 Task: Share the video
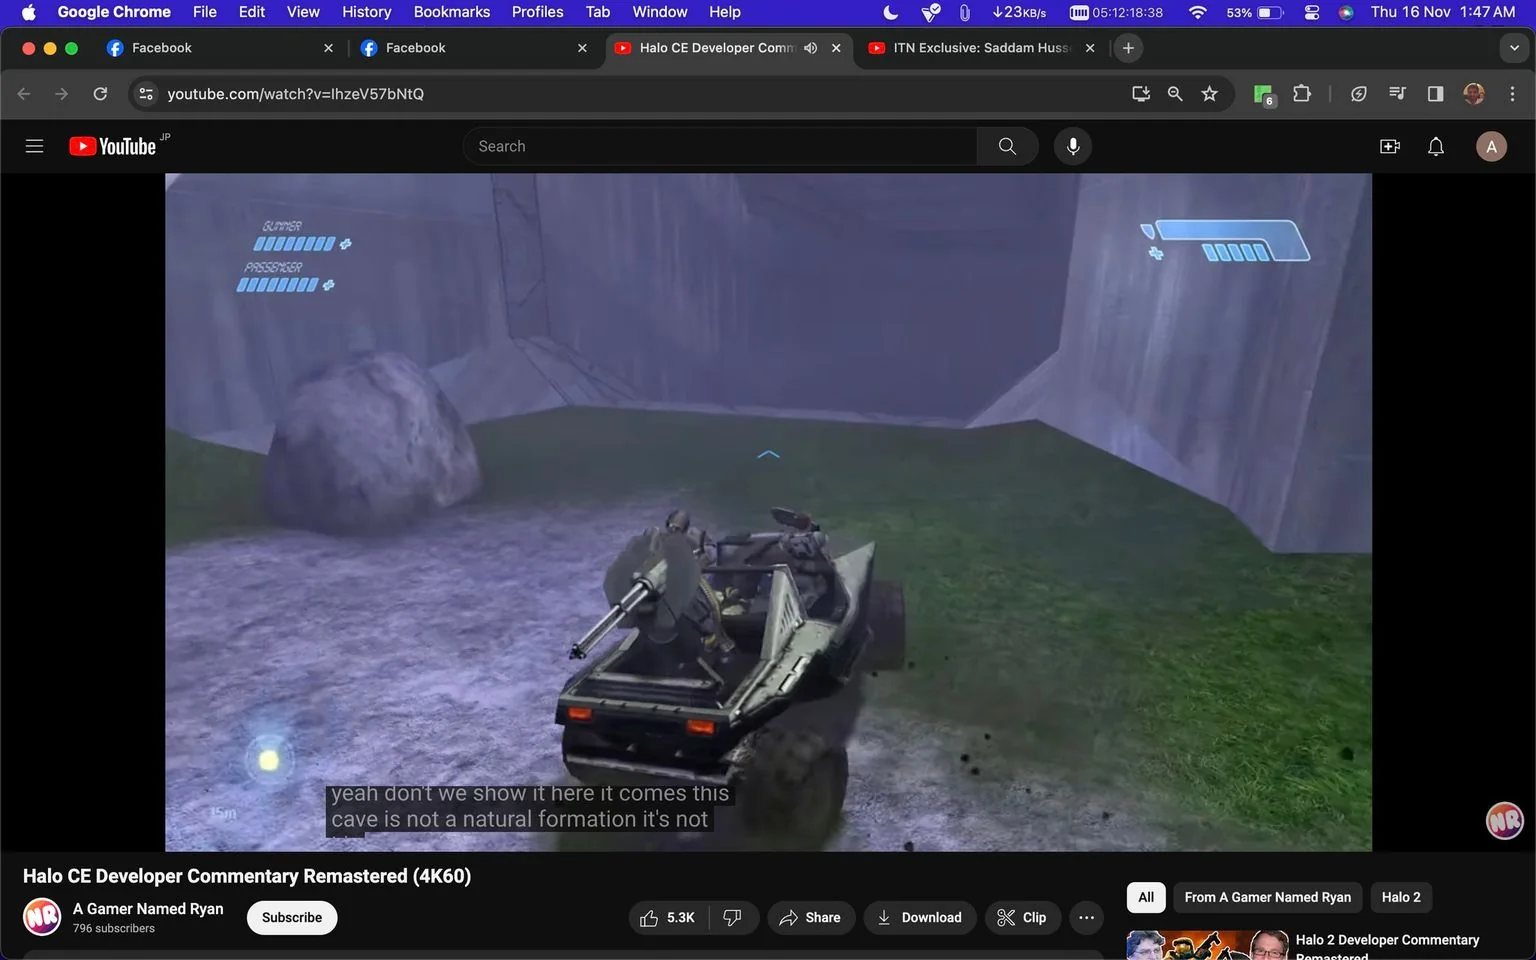pos(810,918)
